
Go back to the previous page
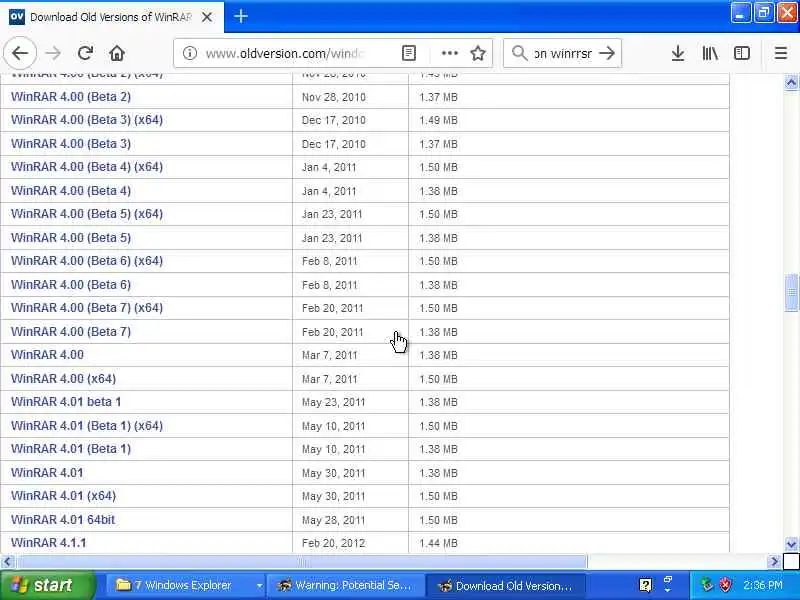tap(20, 53)
